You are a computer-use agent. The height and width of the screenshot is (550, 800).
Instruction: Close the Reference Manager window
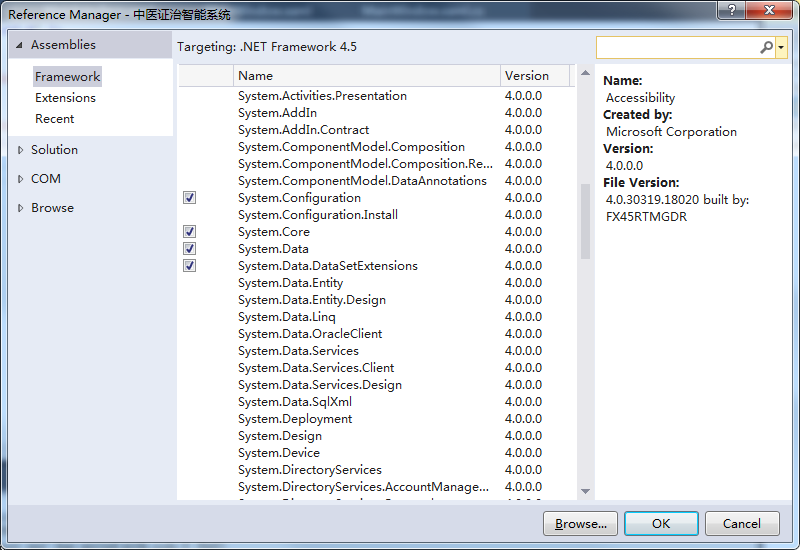[769, 10]
